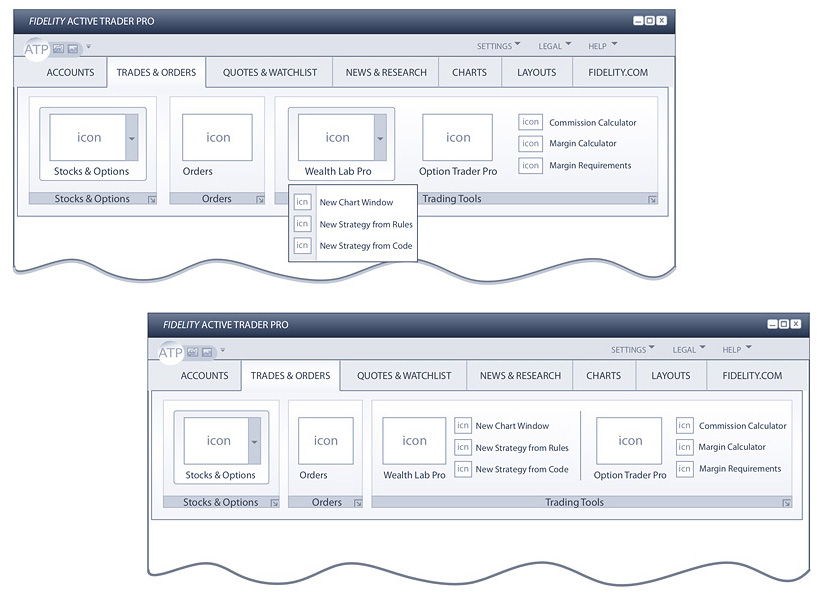This screenshot has height=596, width=822.
Task: Open Stocks & Options group launcher, upper window
Action: click(152, 199)
